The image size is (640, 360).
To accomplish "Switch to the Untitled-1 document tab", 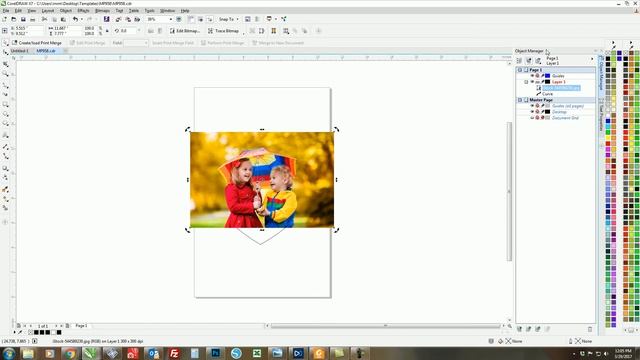I will (20, 51).
